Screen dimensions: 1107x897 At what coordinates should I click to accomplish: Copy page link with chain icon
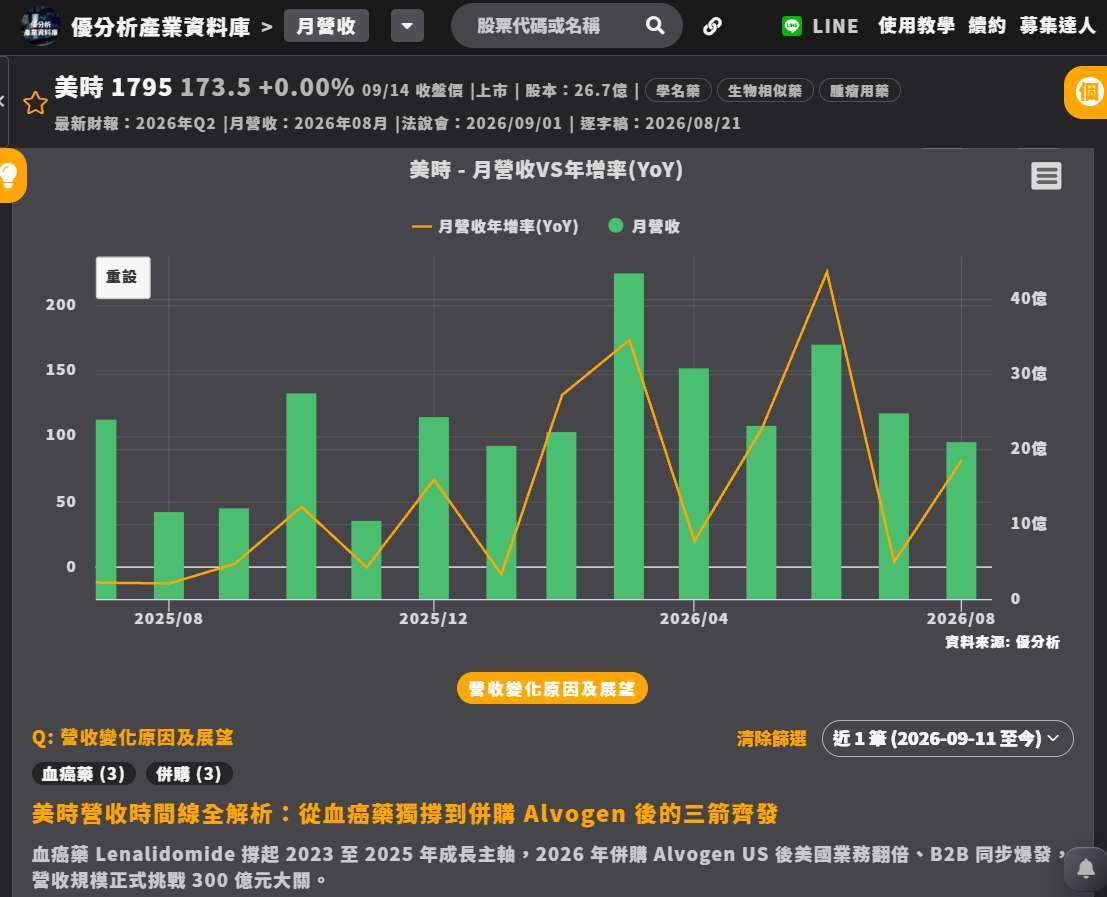(x=712, y=26)
